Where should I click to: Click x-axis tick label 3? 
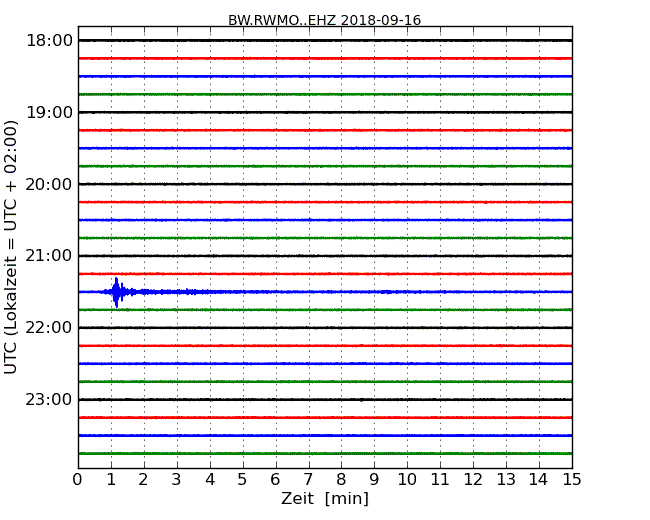177,480
